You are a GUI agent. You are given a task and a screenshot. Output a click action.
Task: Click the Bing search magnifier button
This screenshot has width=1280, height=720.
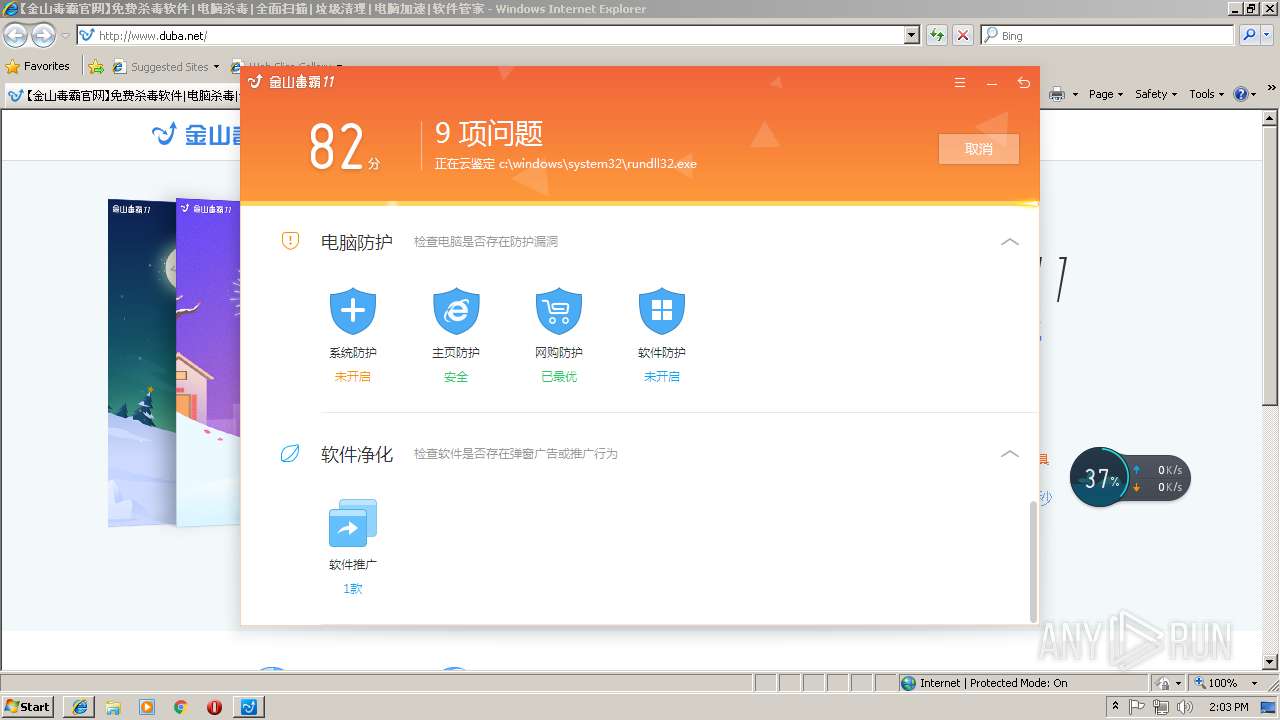[x=1249, y=35]
